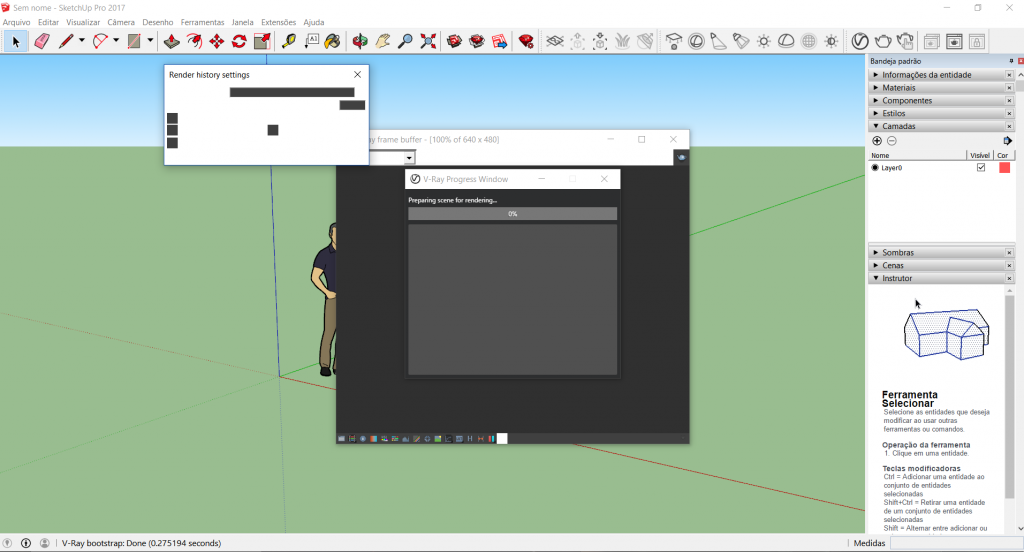Activate the Push/Pull tool
Image resolution: width=1024 pixels, height=552 pixels.
[x=171, y=42]
